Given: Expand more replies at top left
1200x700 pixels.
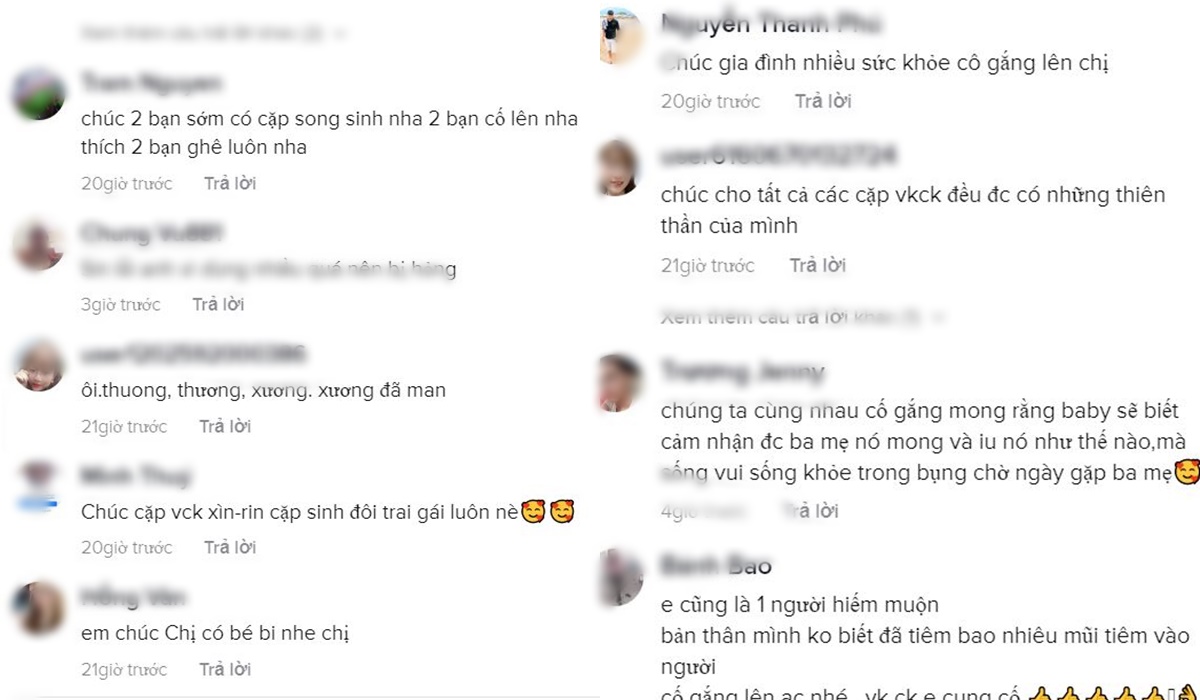Looking at the screenshot, I should point(215,33).
